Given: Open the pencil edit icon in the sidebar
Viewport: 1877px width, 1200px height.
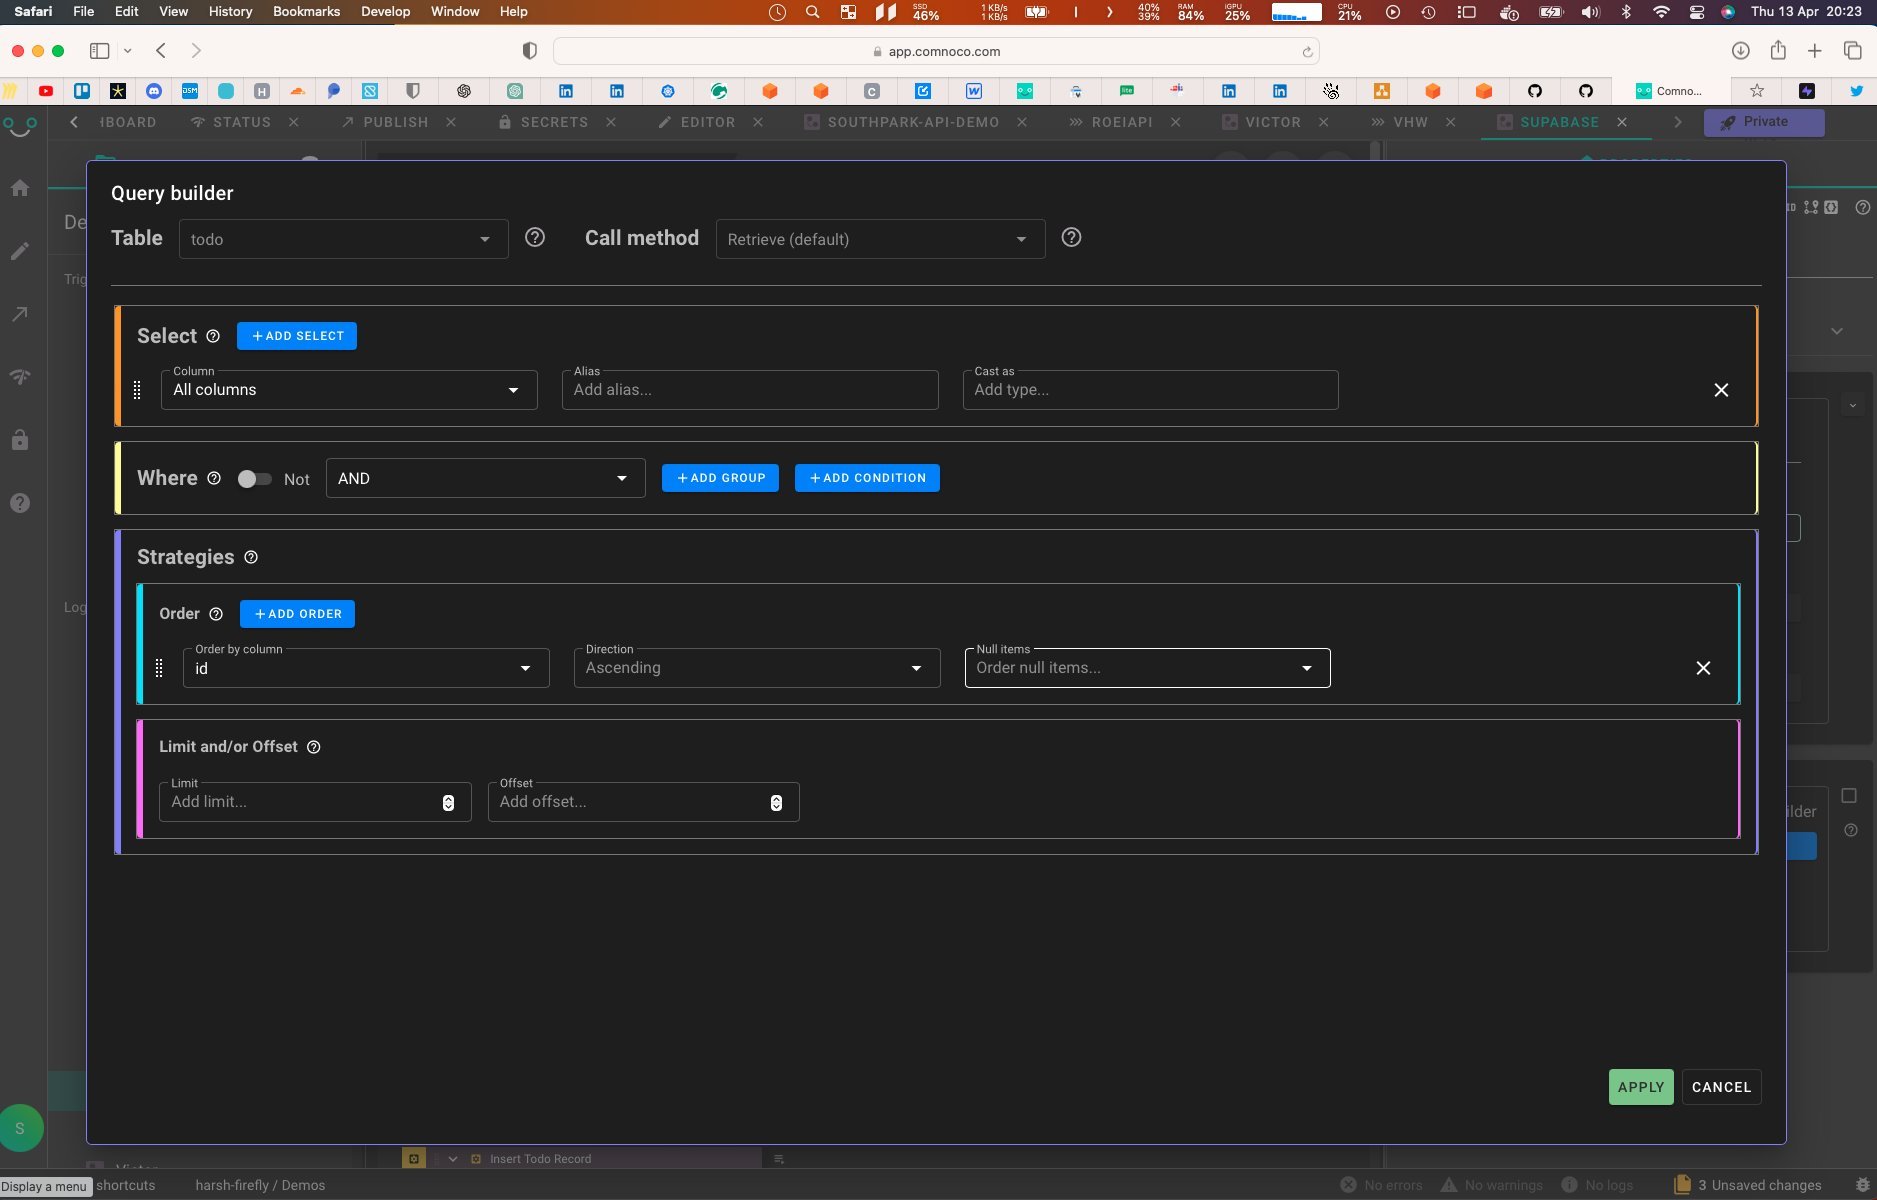Looking at the screenshot, I should pos(20,251).
